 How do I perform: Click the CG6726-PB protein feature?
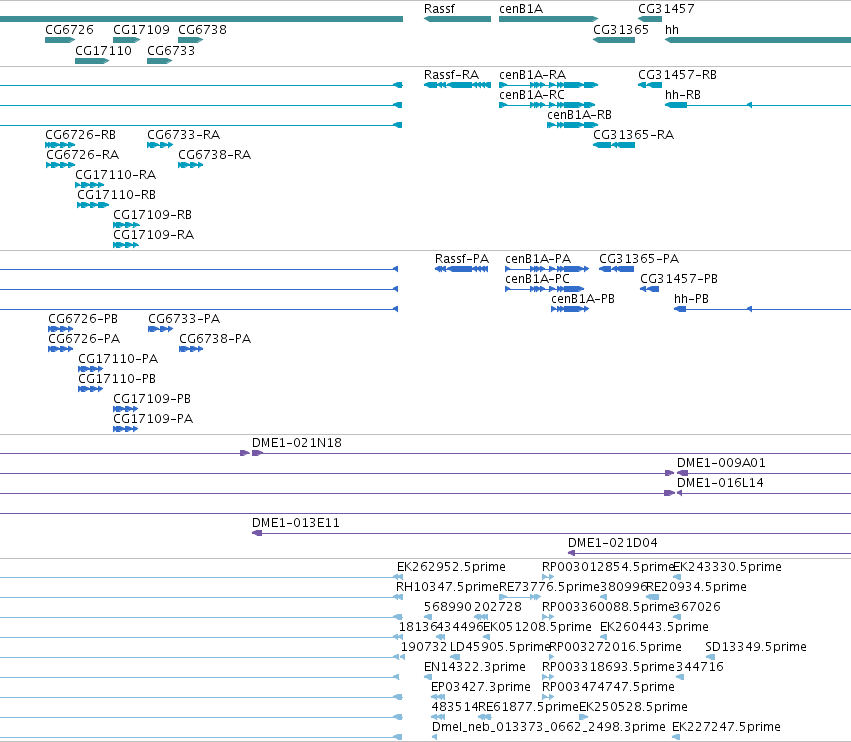coord(60,329)
